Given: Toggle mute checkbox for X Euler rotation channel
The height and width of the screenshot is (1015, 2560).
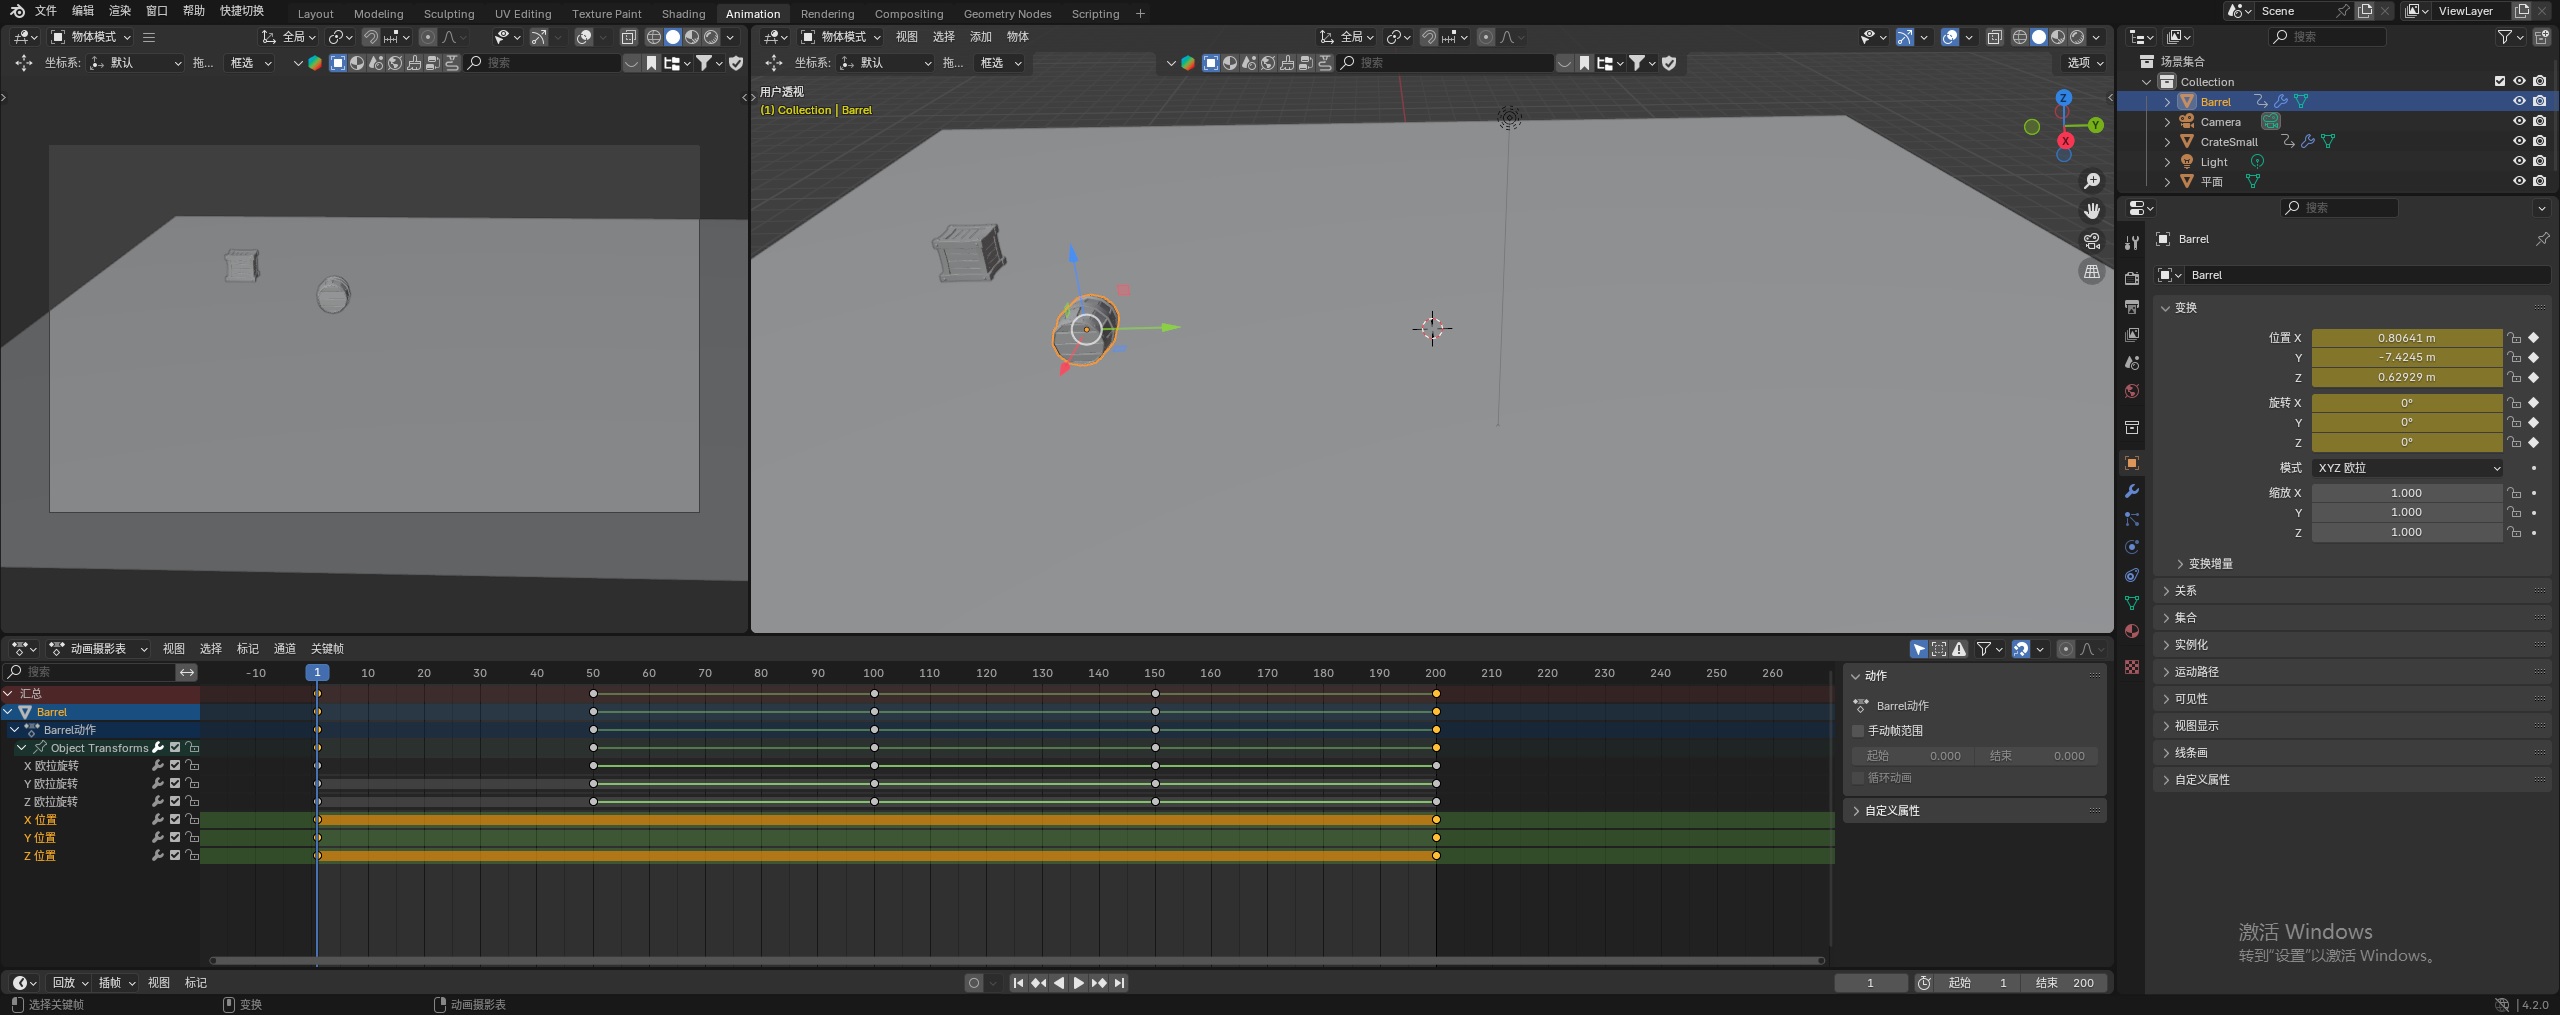Looking at the screenshot, I should tap(175, 766).
